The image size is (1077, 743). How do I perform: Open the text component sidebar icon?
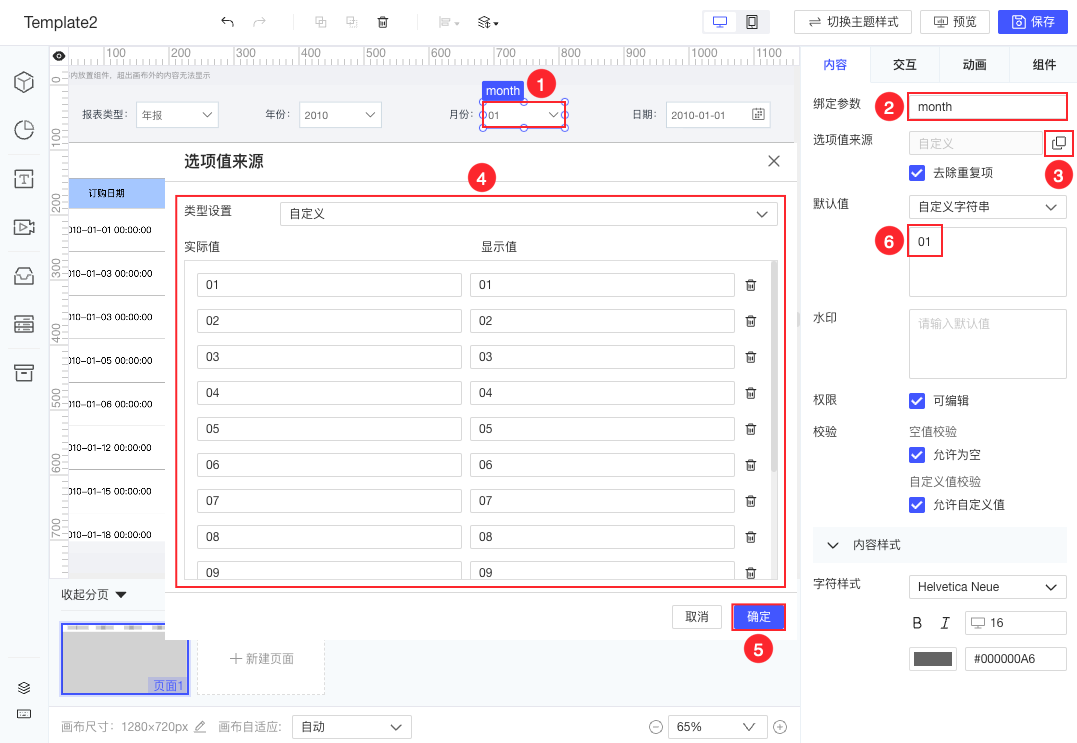tap(24, 179)
